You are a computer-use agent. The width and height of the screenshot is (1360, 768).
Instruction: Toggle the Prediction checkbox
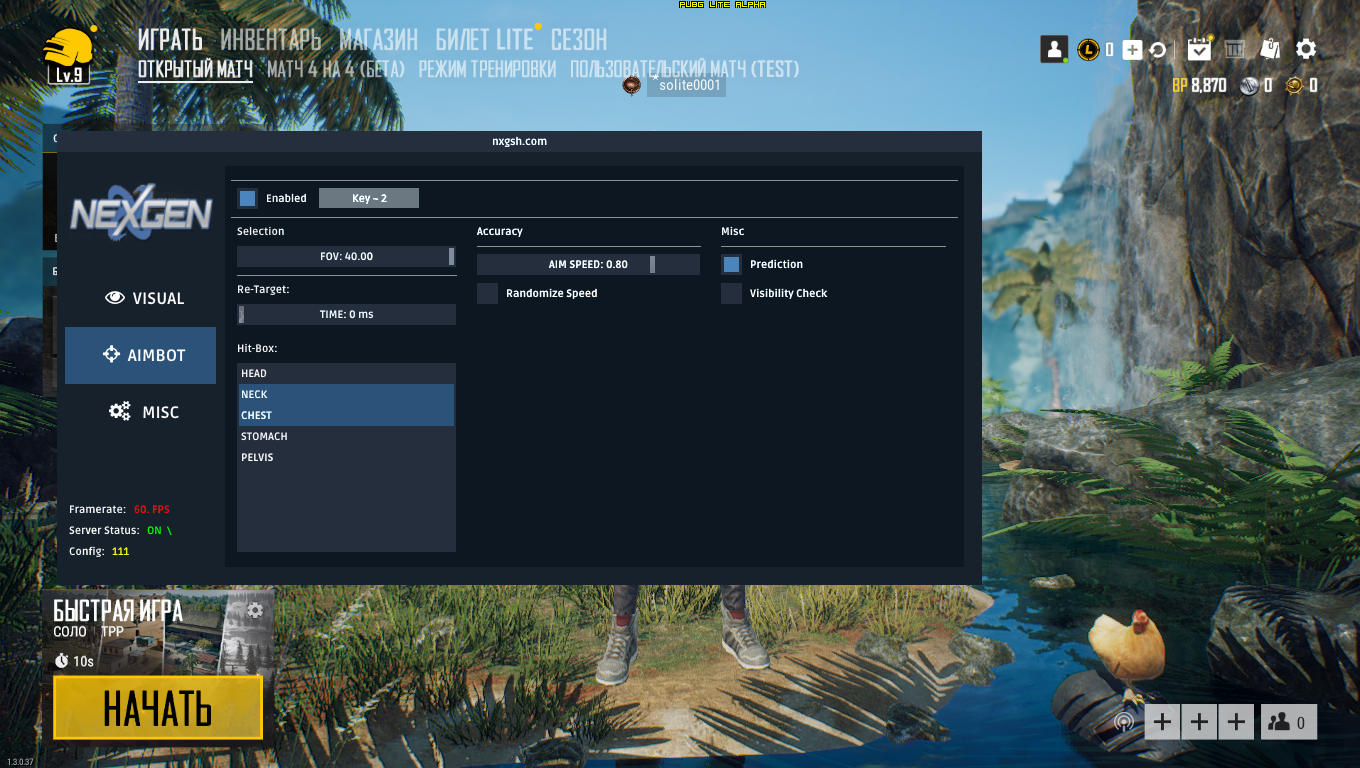click(x=731, y=264)
